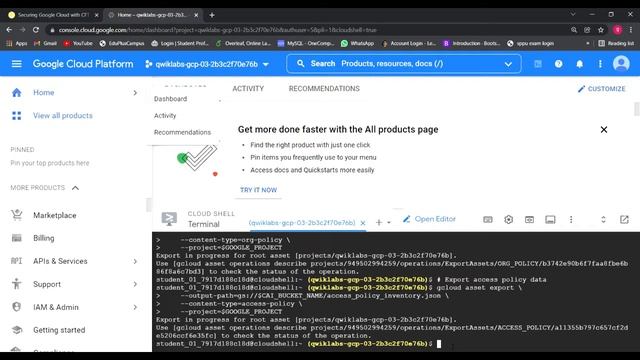Click Cloud Shell web preview icon
Viewport: 640px width, 360px height.
click(x=529, y=220)
